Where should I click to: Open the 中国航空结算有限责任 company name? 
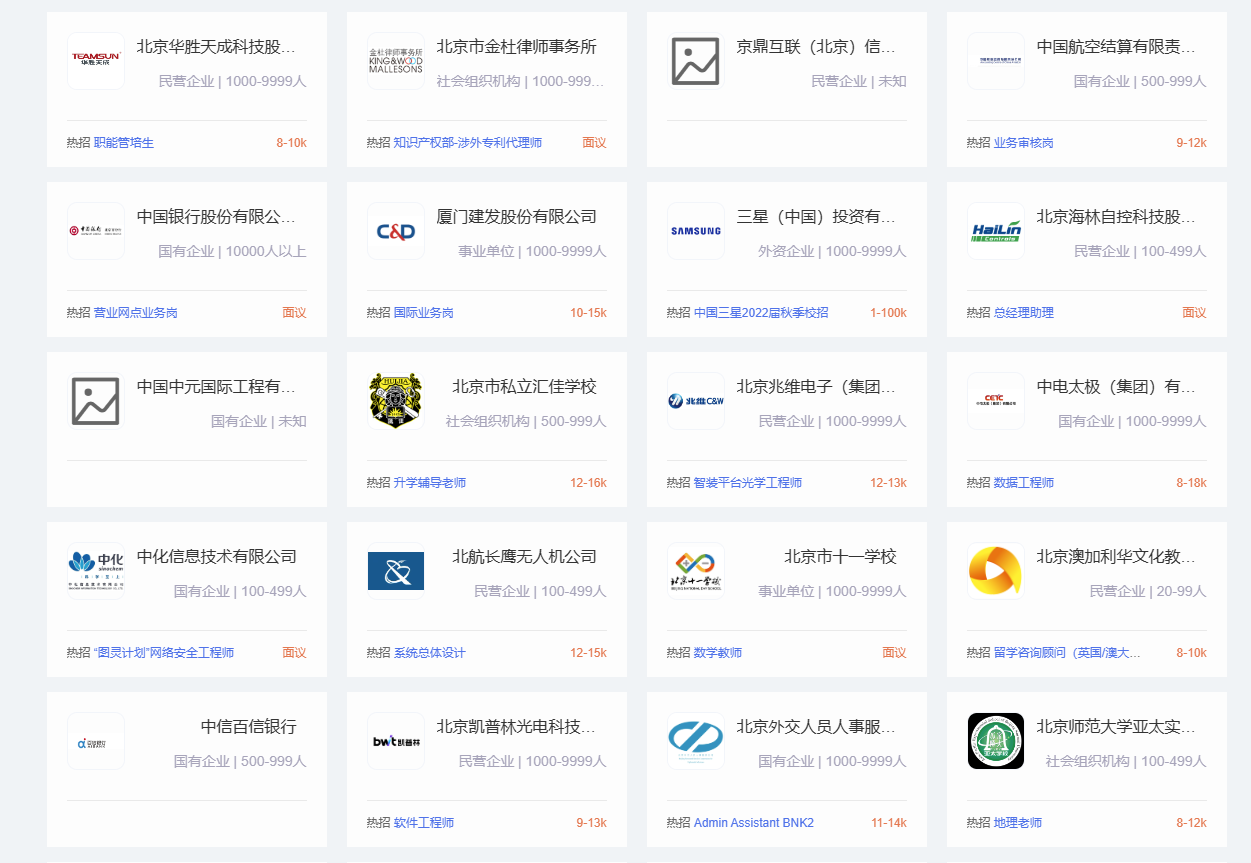pyautogui.click(x=1116, y=47)
